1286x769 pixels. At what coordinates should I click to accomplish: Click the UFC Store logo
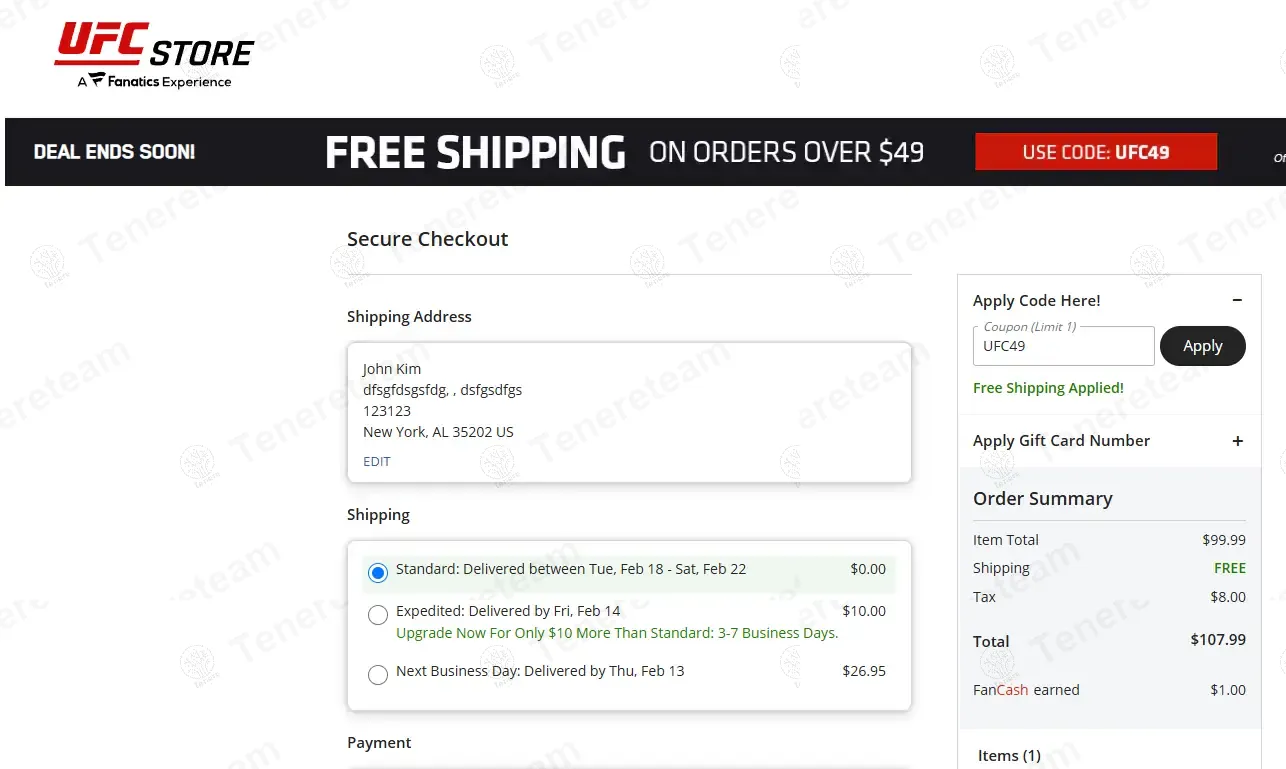click(x=154, y=55)
